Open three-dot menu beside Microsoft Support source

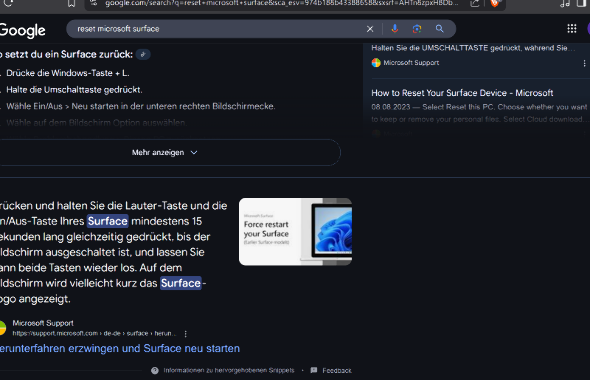pyautogui.click(x=584, y=63)
